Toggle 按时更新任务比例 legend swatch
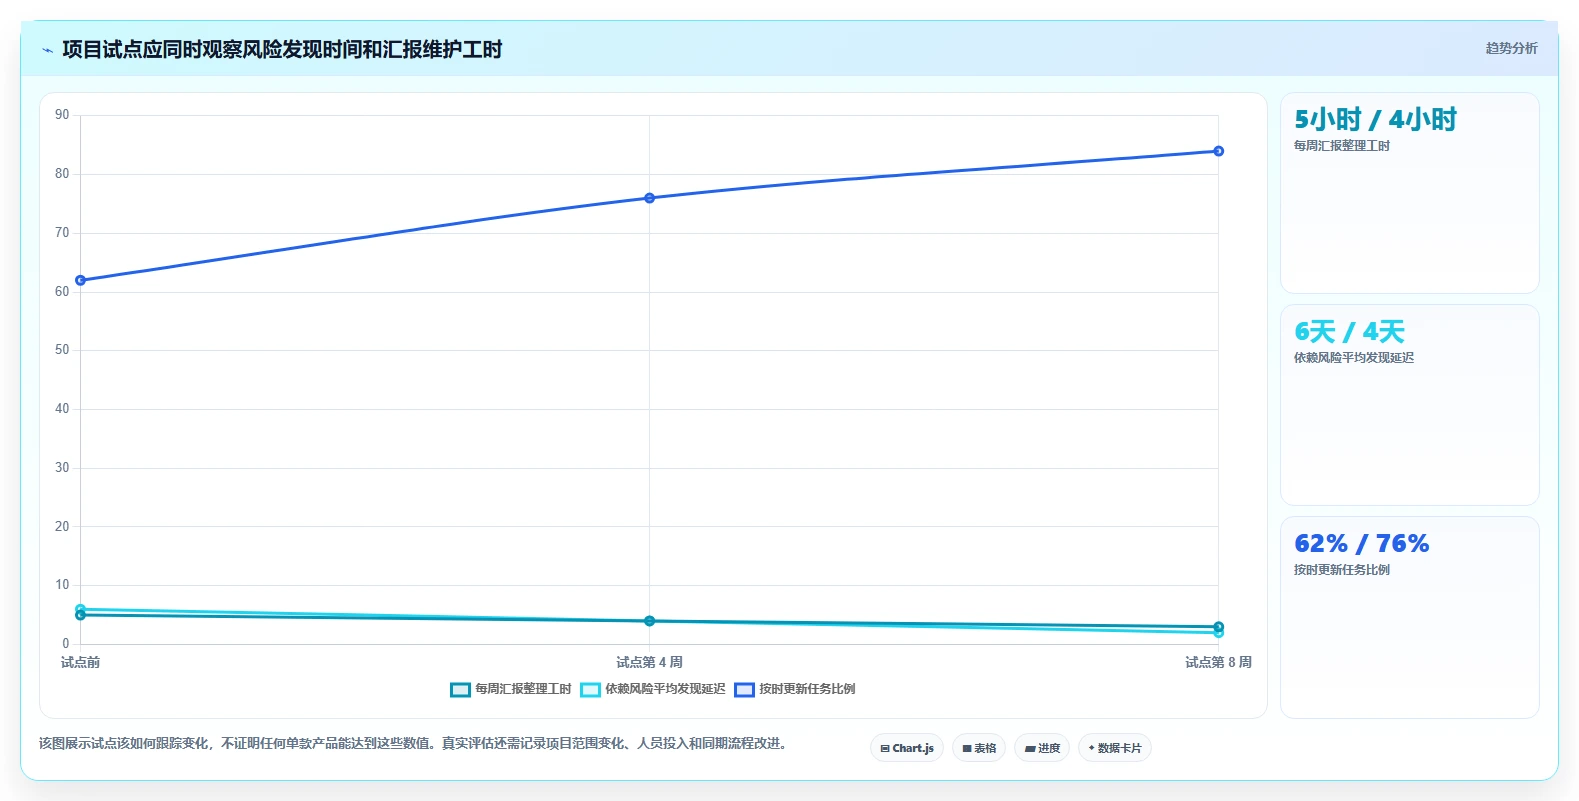The width and height of the screenshot is (1579, 801). pos(744,690)
